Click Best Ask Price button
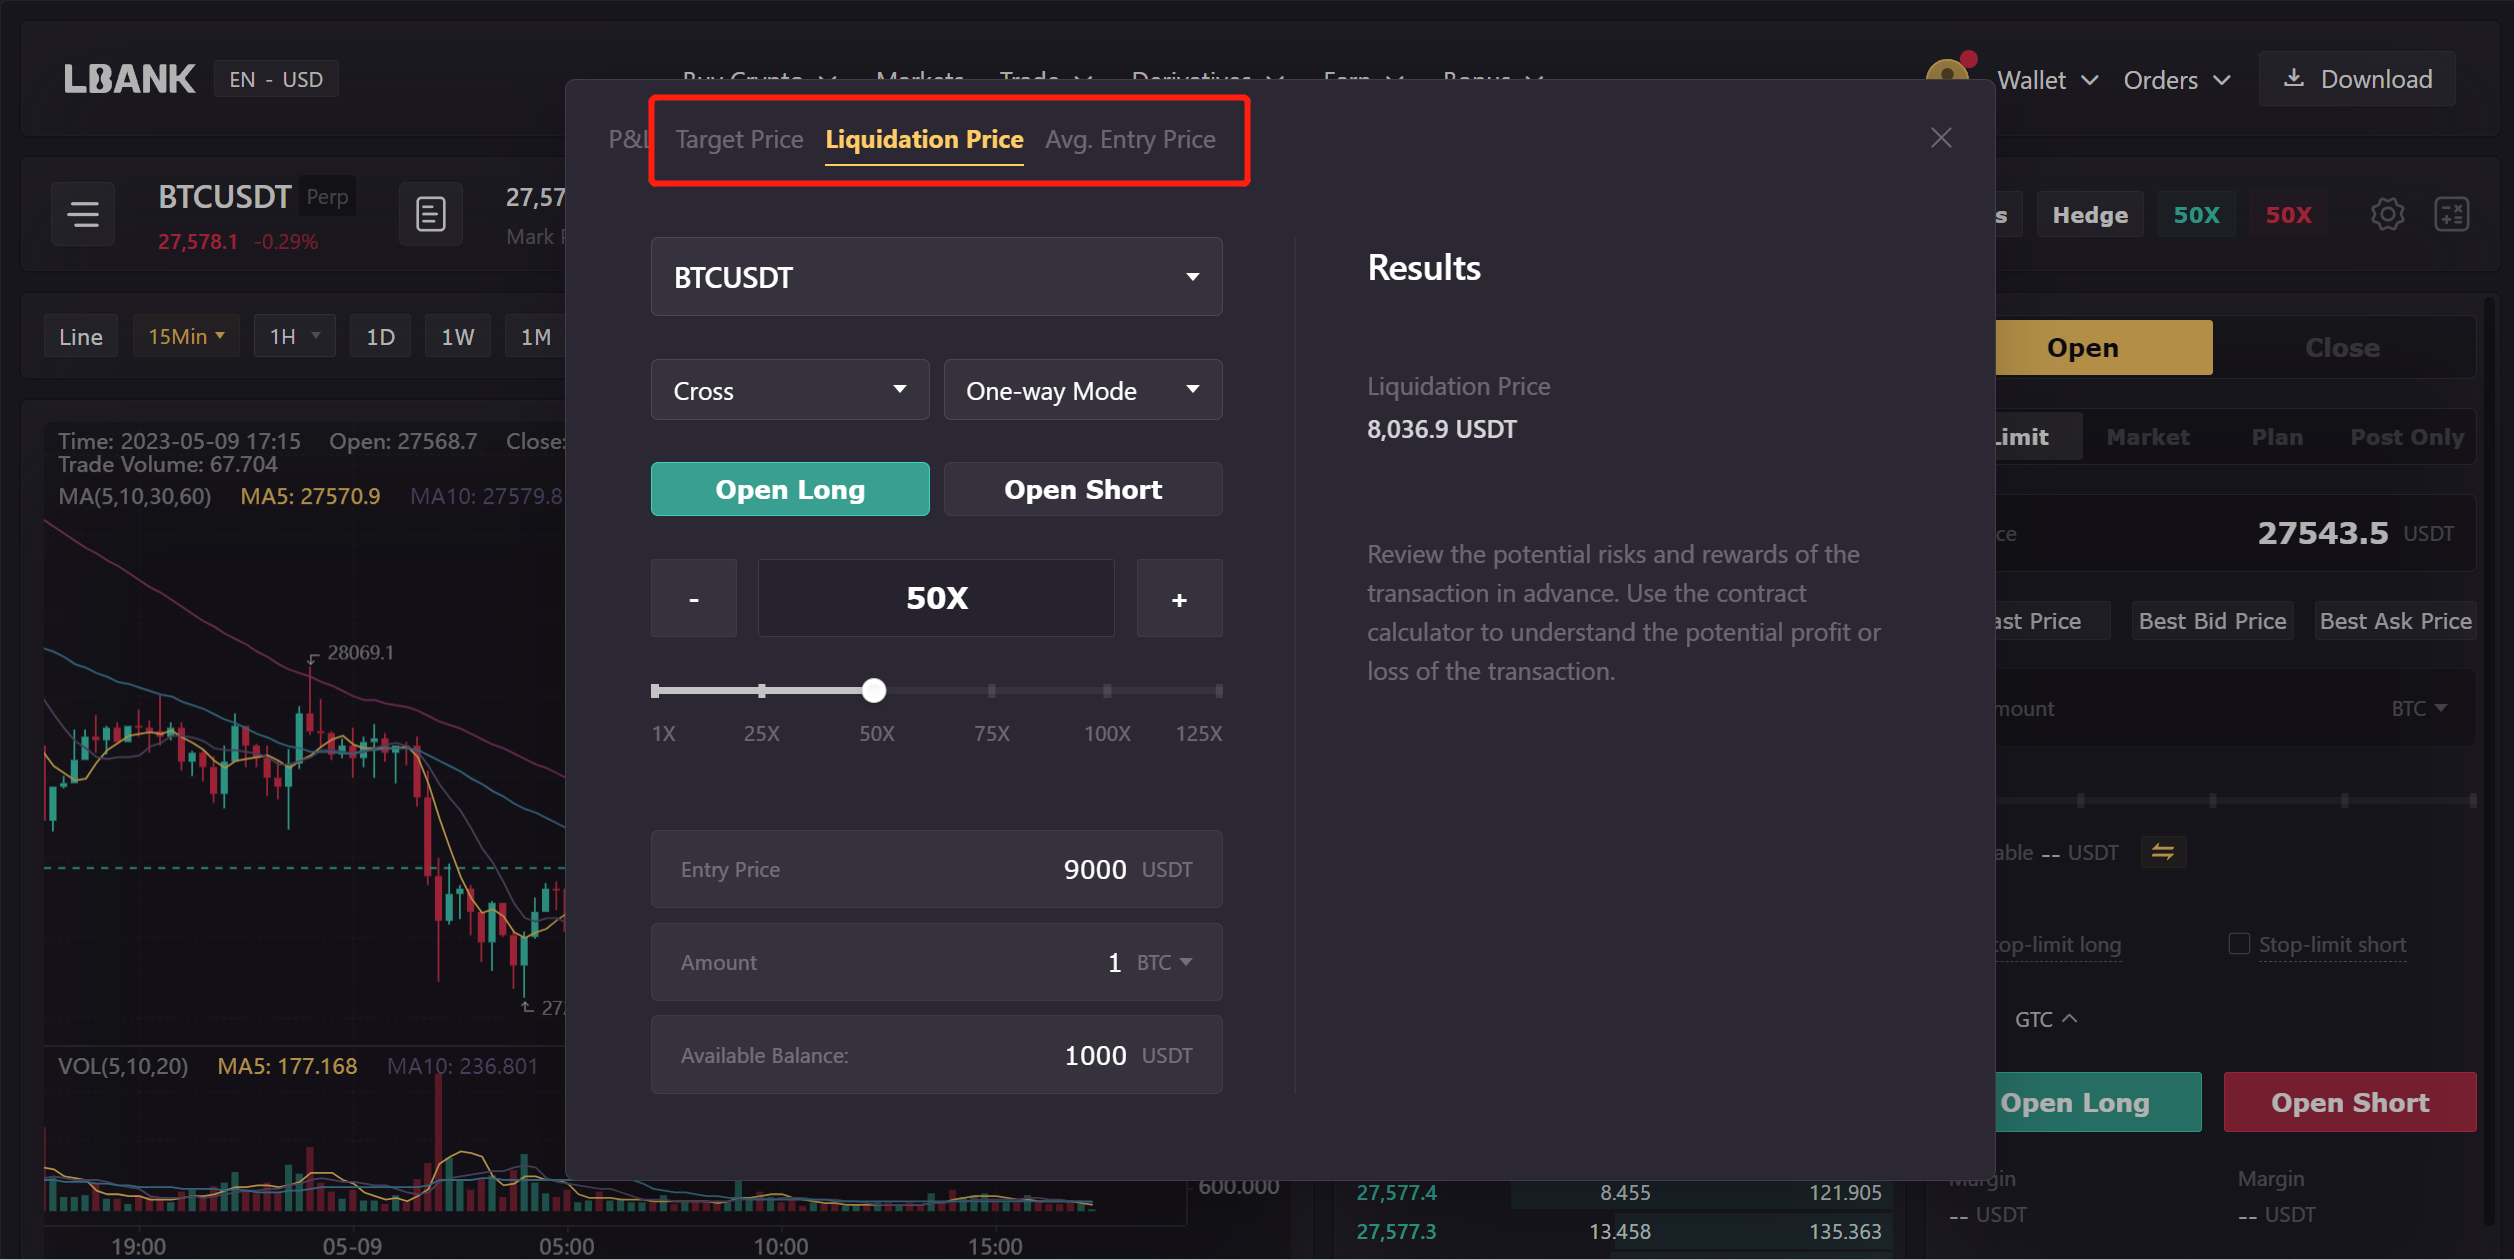 [x=2395, y=621]
